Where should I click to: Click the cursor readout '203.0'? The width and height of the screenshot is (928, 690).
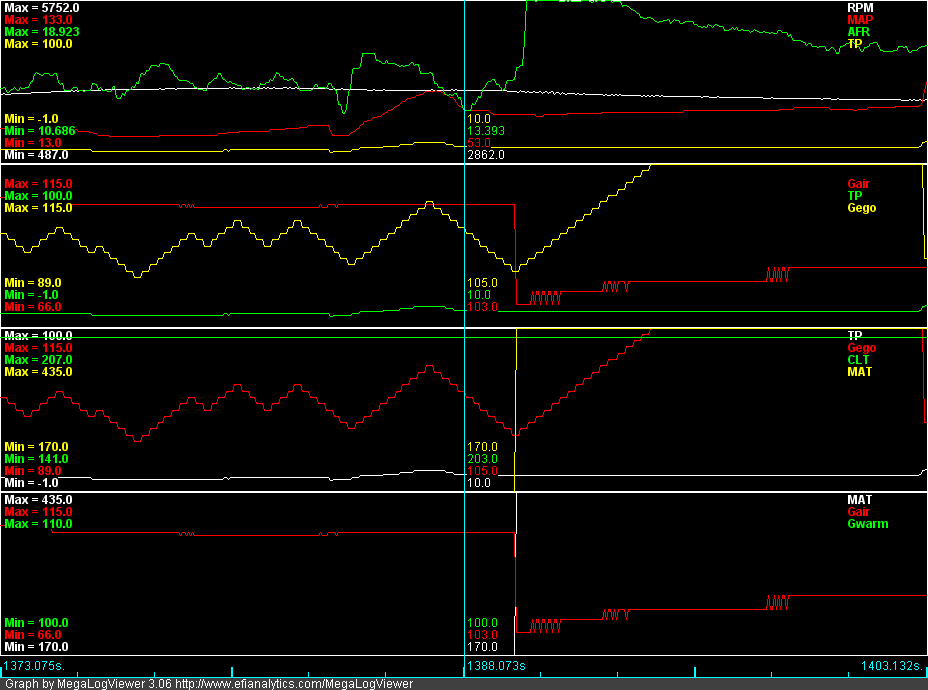click(482, 459)
